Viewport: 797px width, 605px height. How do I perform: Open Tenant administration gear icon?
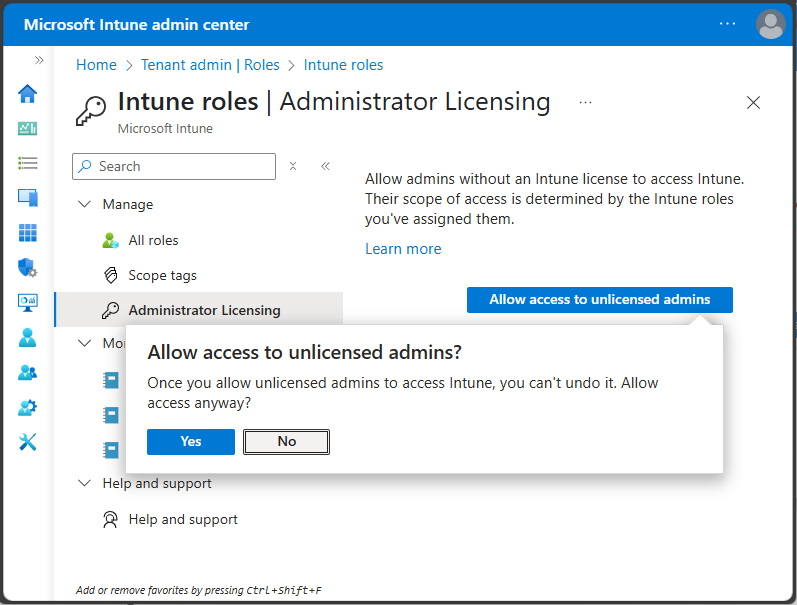coord(27,408)
